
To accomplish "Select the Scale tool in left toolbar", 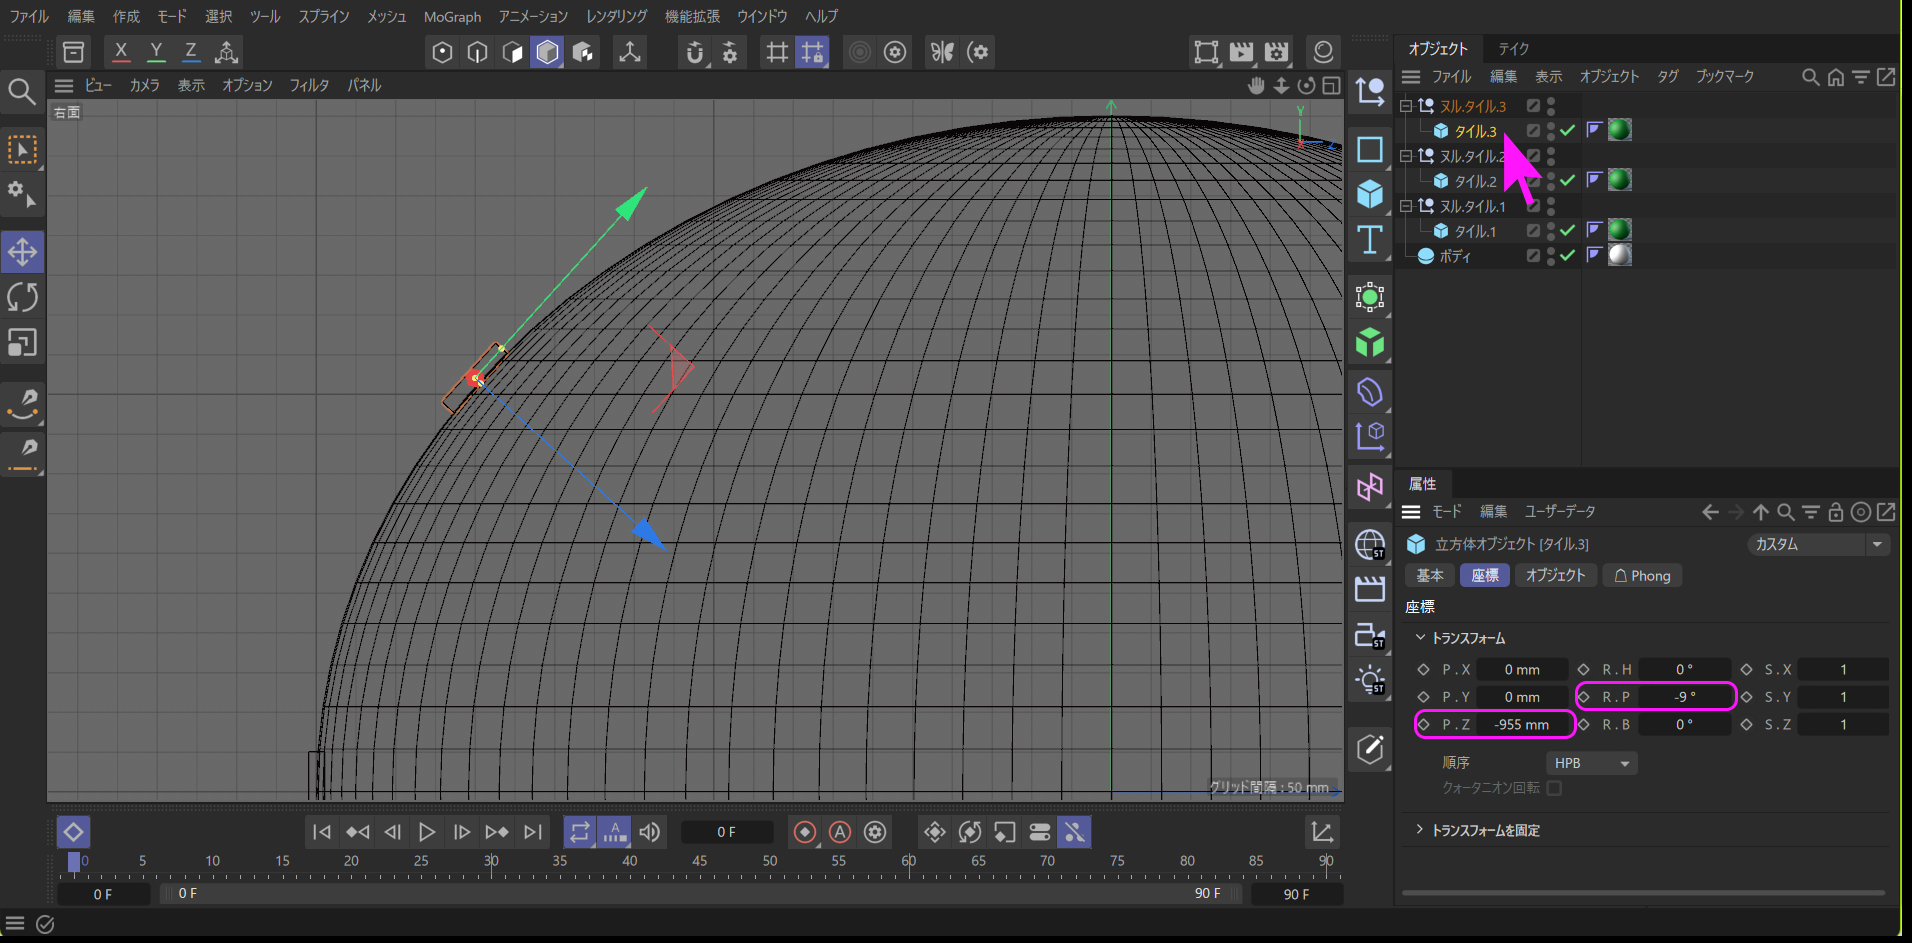I will click(x=22, y=343).
